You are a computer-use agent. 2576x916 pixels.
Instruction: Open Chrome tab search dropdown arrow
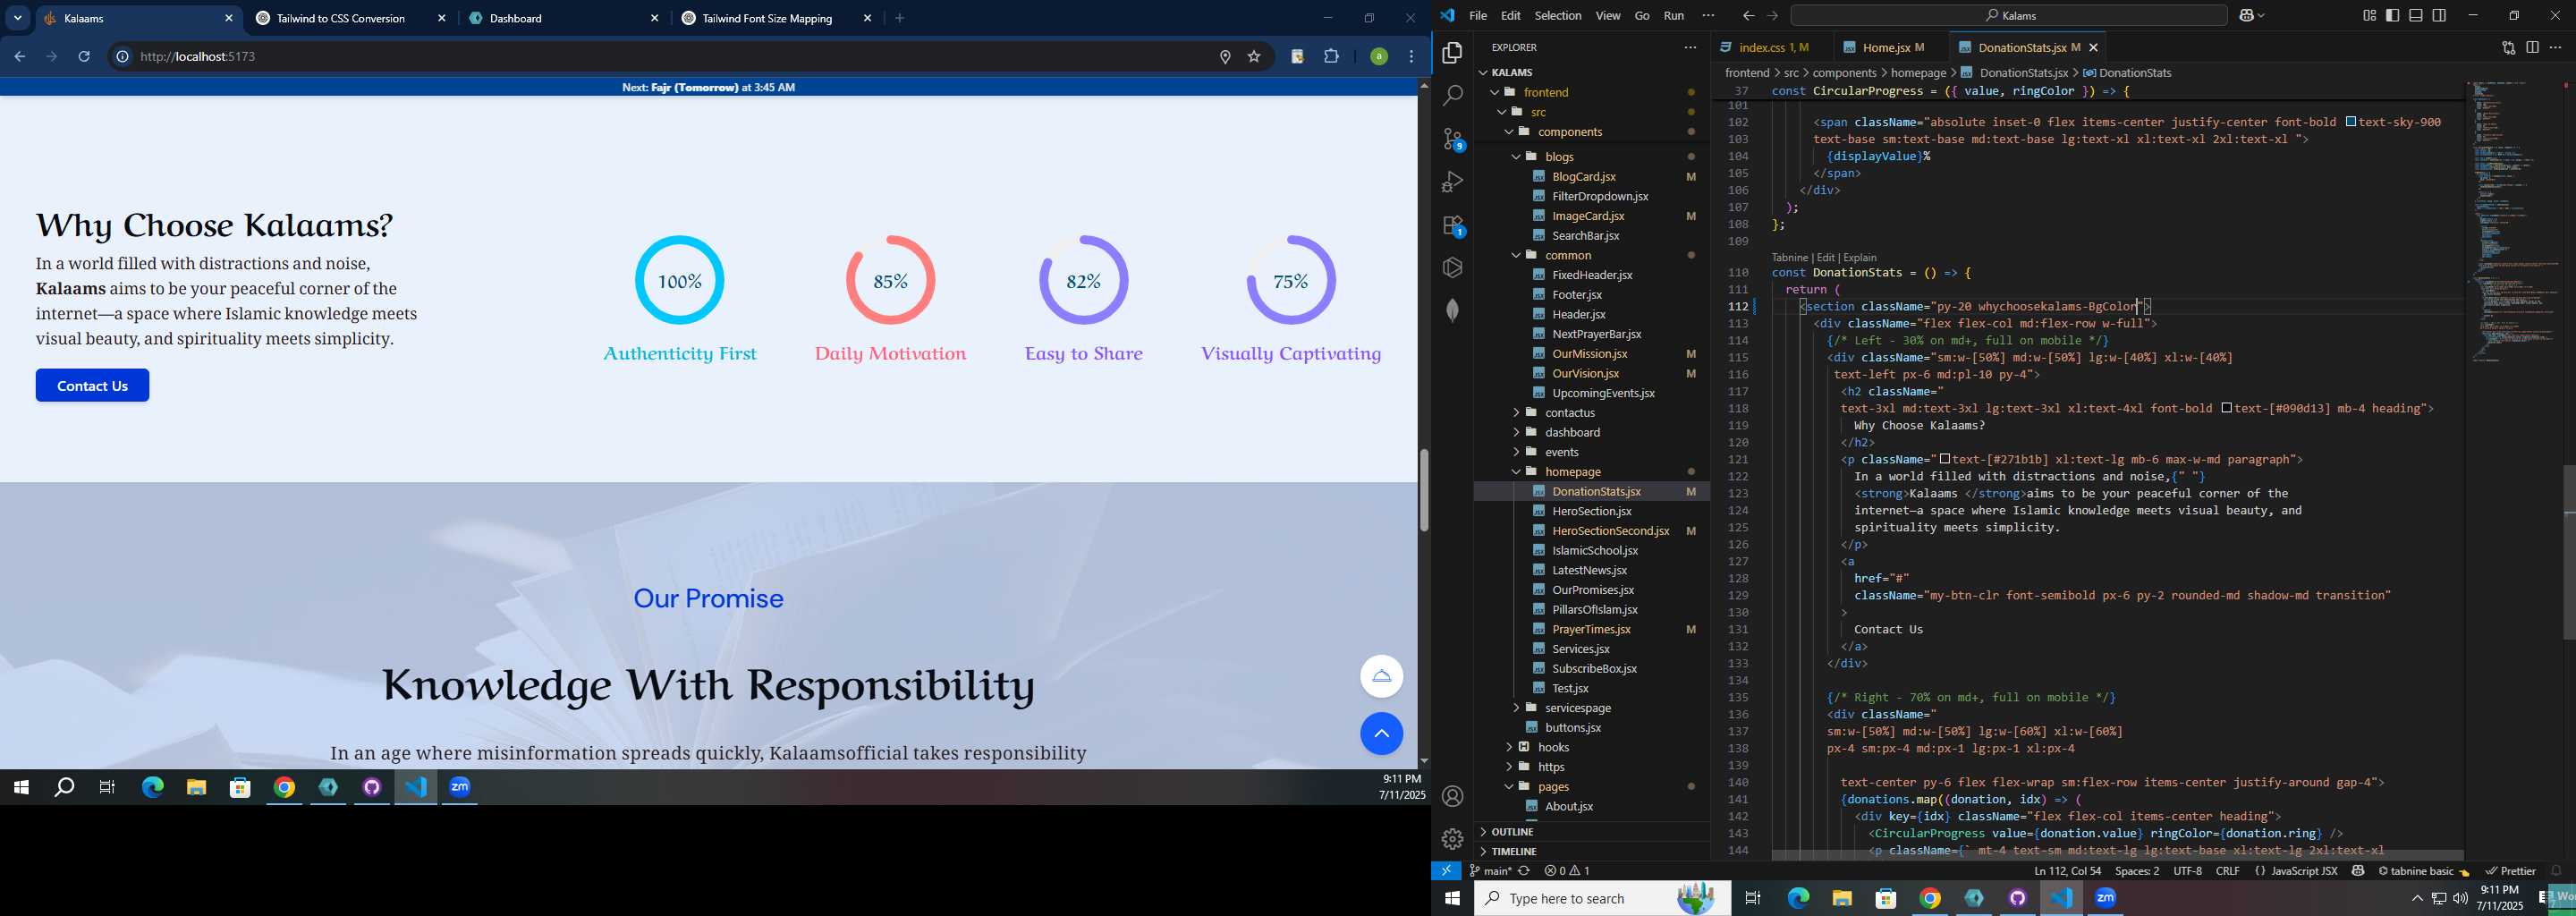[x=18, y=18]
